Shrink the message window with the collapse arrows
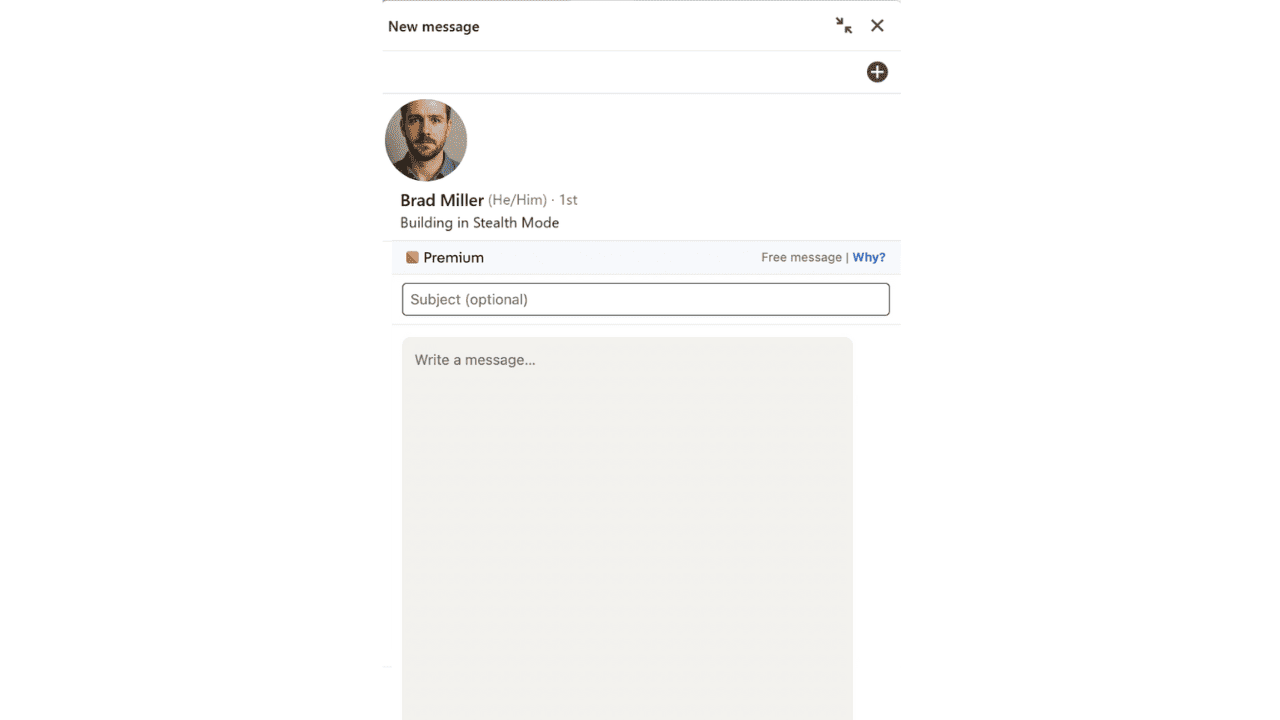 843,25
